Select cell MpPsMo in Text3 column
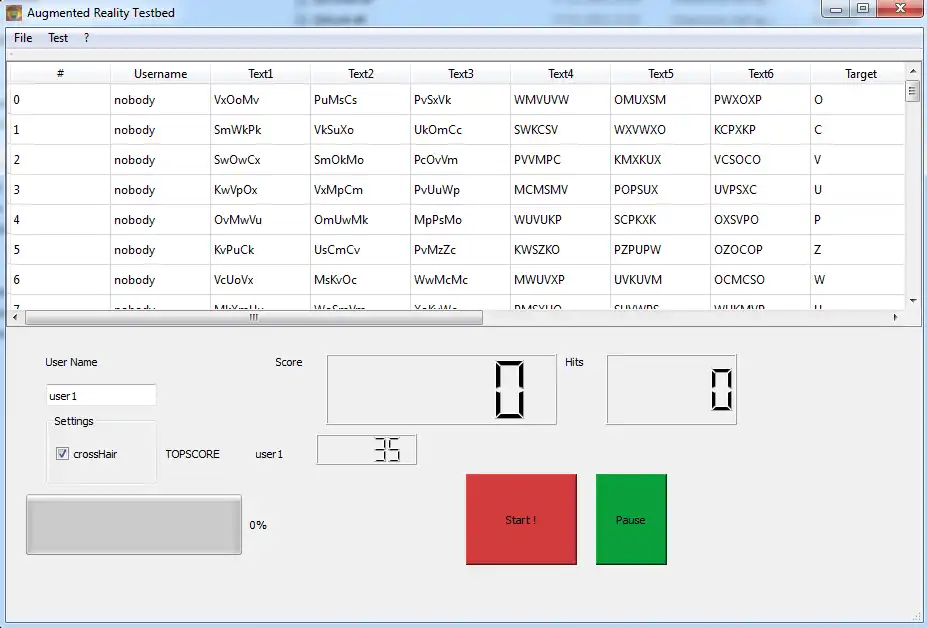 click(460, 219)
